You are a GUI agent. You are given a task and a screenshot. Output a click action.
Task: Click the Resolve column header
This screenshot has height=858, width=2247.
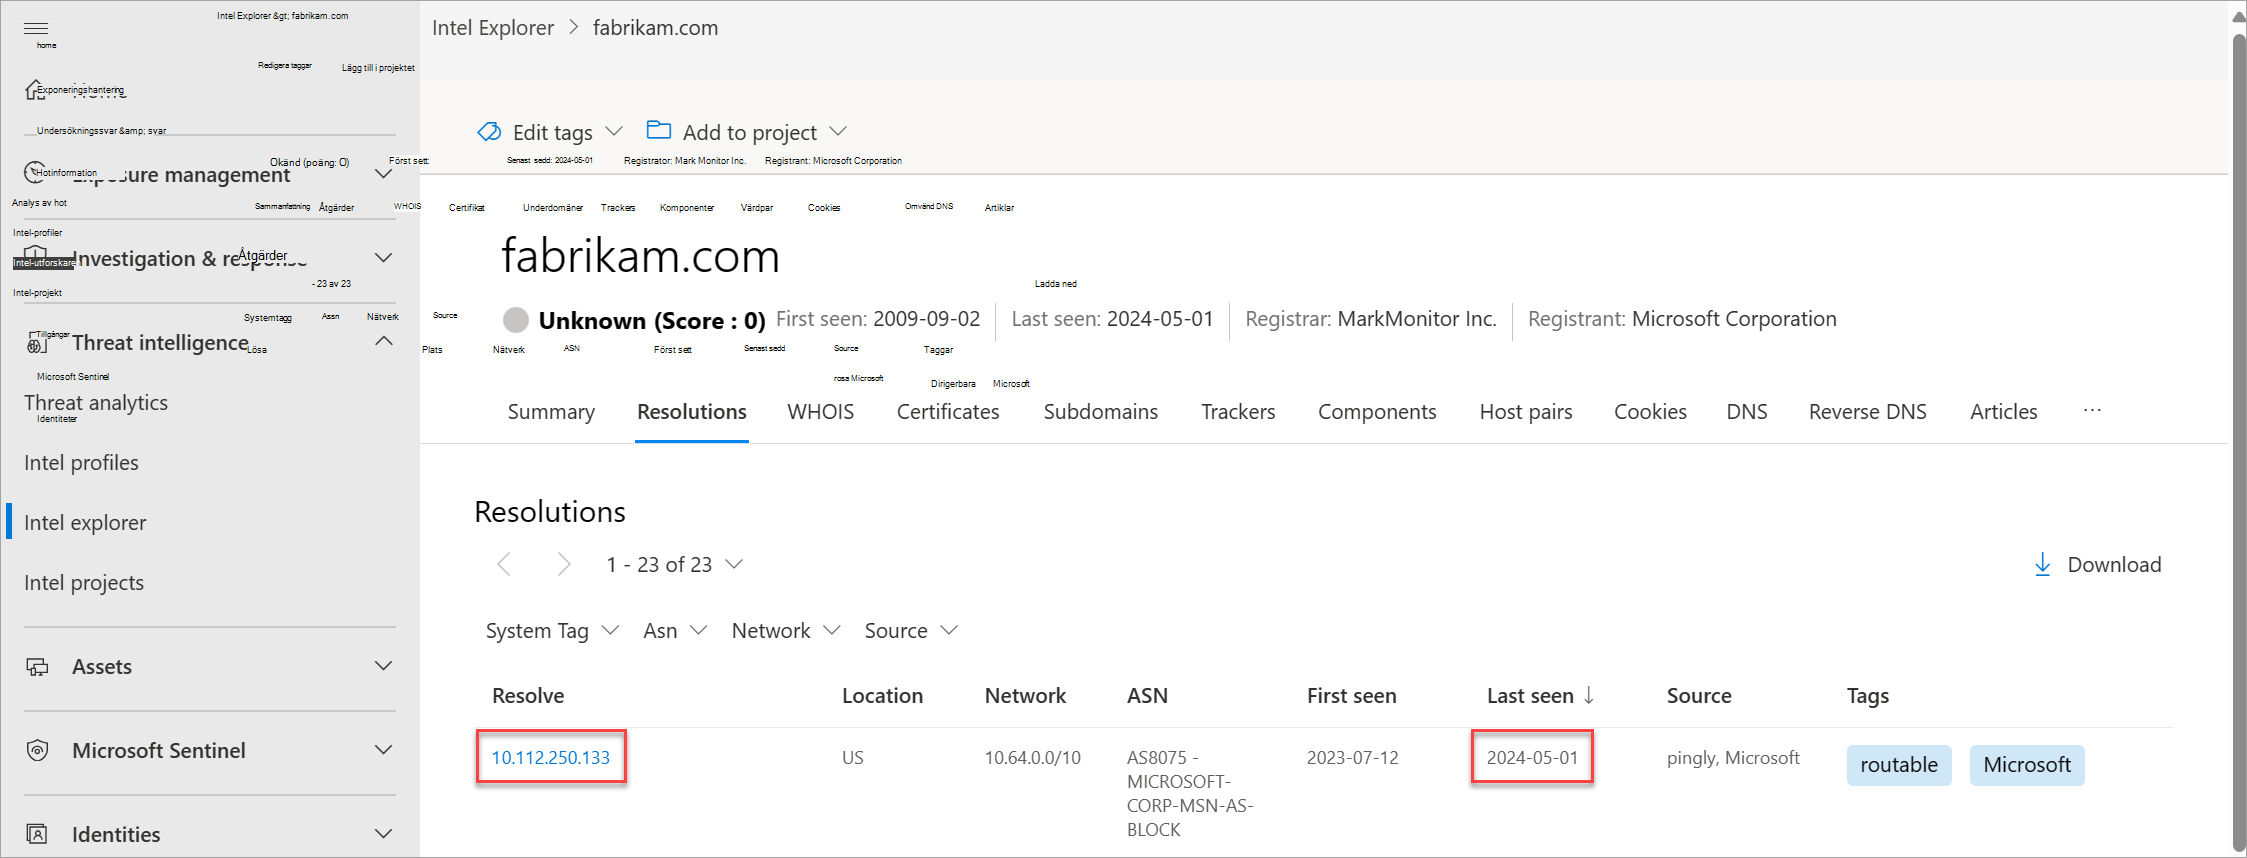[528, 696]
